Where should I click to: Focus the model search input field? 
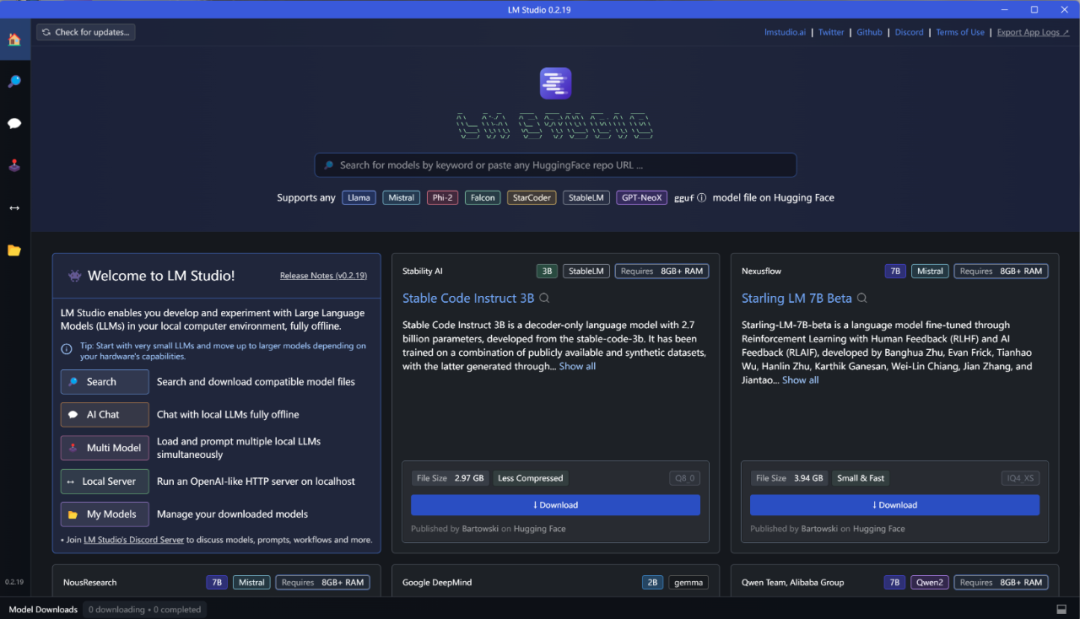(555, 165)
